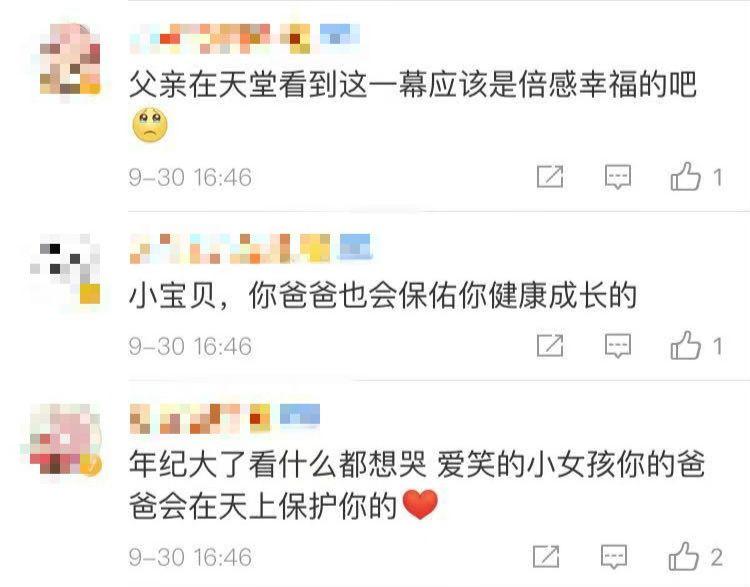Screen dimensions: 750x587
Task: Reply to the 小宝贝 comment
Action: tap(618, 345)
